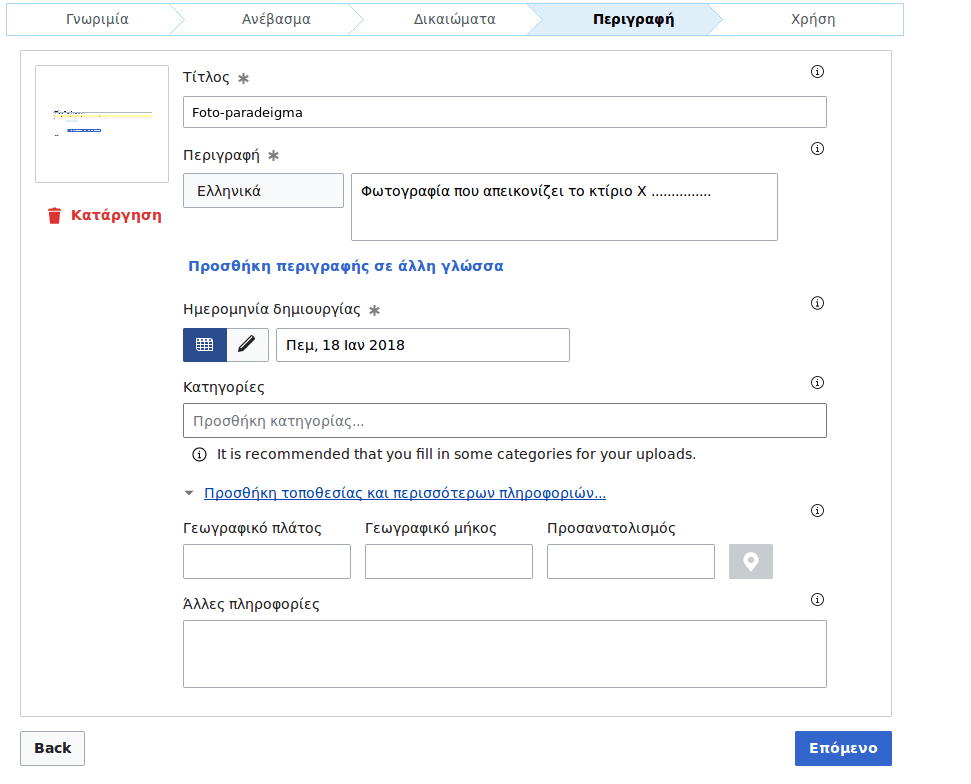Show info for the location coordinates section
The image size is (971, 784).
[x=817, y=511]
